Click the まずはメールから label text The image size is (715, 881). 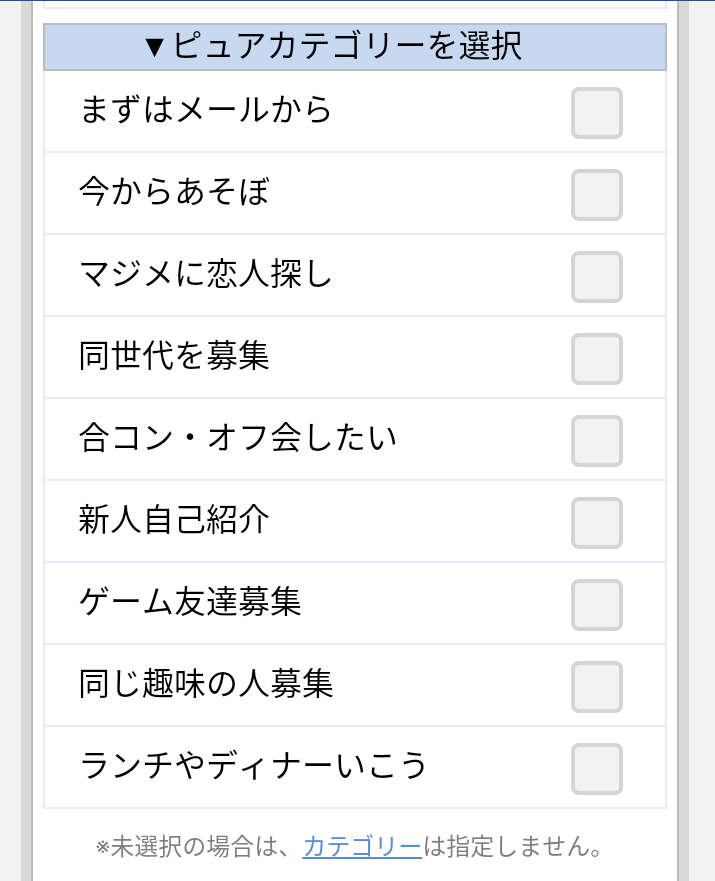(205, 110)
